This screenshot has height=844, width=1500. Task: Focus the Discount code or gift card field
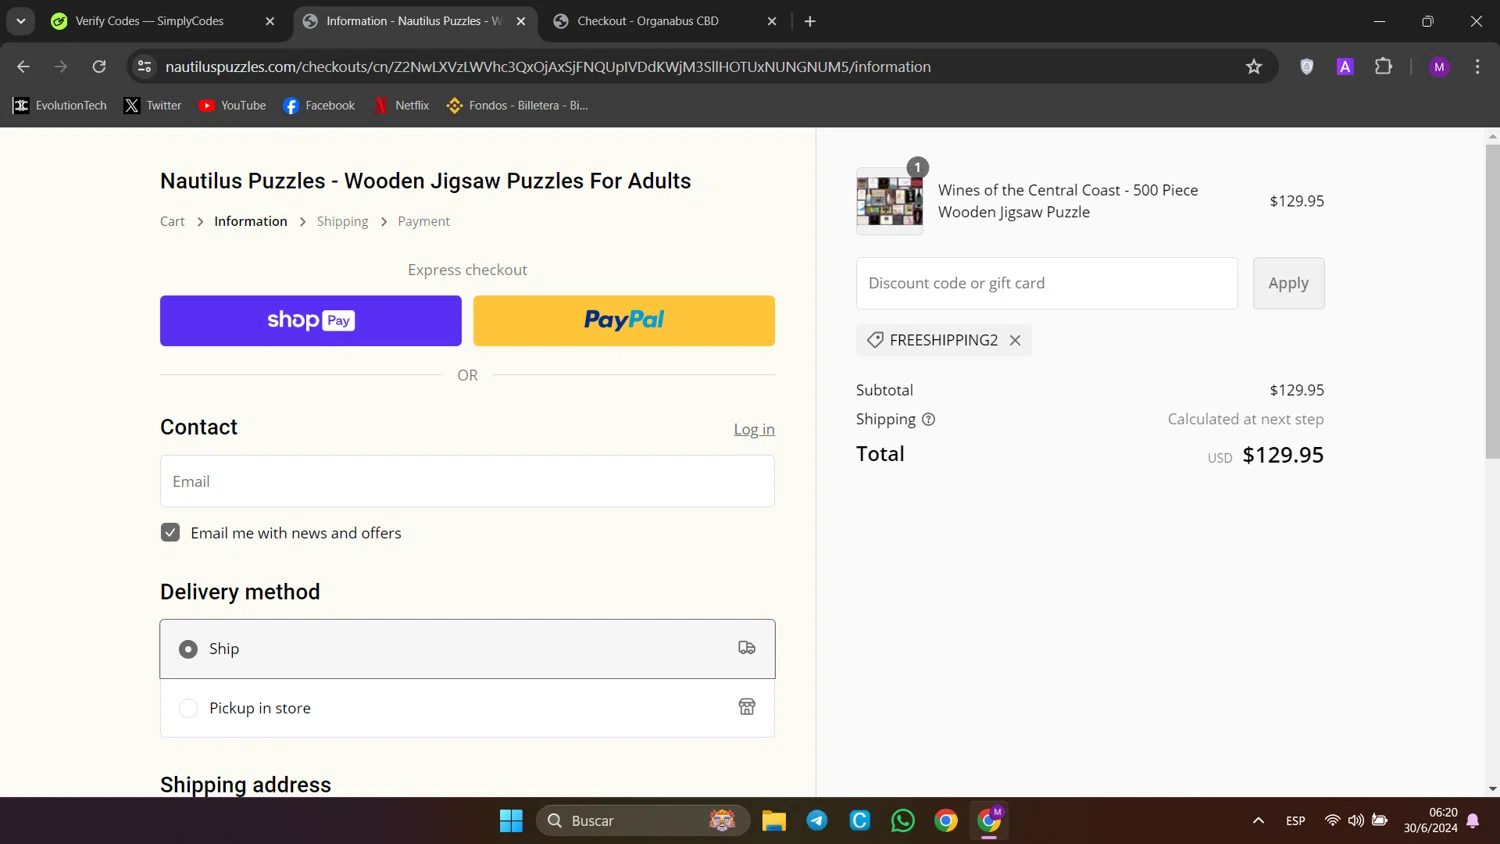tap(1047, 283)
